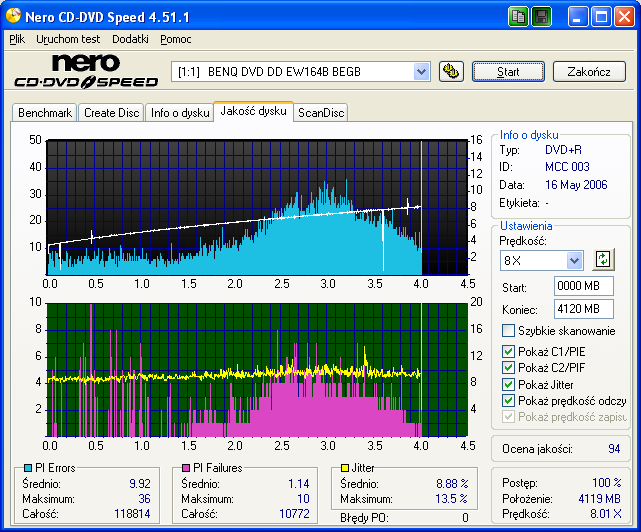
Task: Click the disc ID MCC 003
Action: point(567,167)
